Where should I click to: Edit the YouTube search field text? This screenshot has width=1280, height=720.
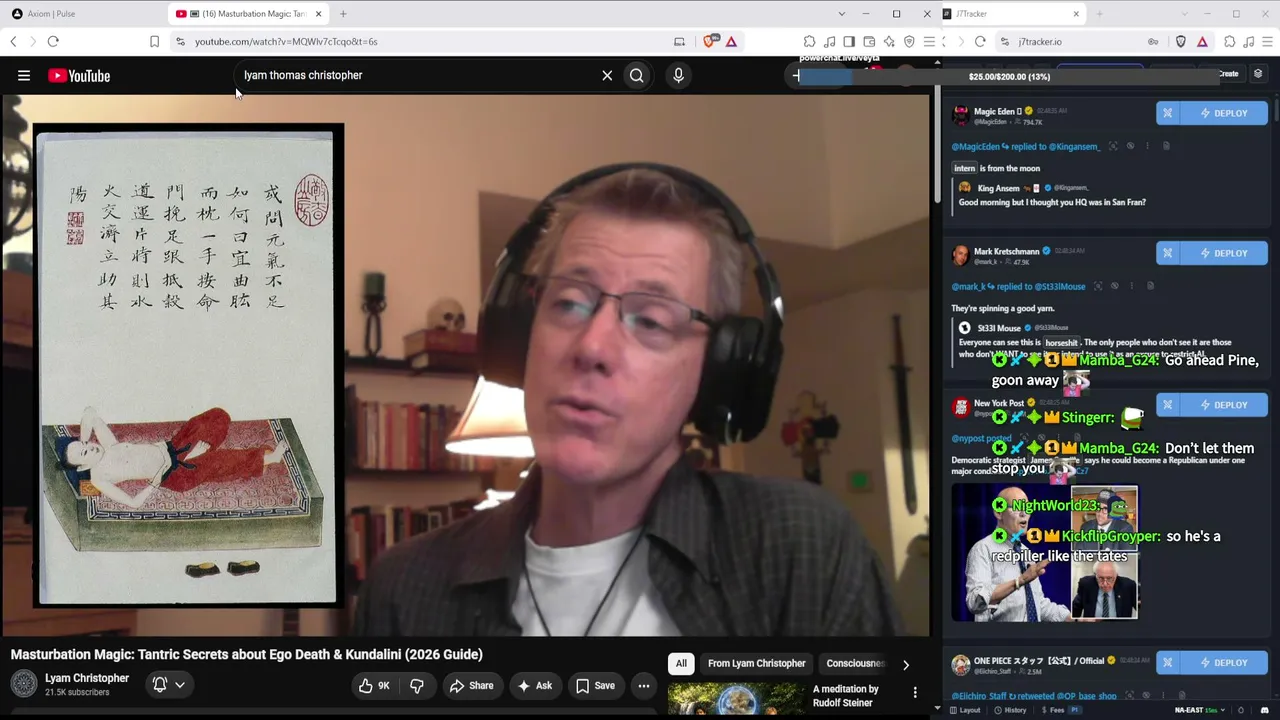coord(416,75)
